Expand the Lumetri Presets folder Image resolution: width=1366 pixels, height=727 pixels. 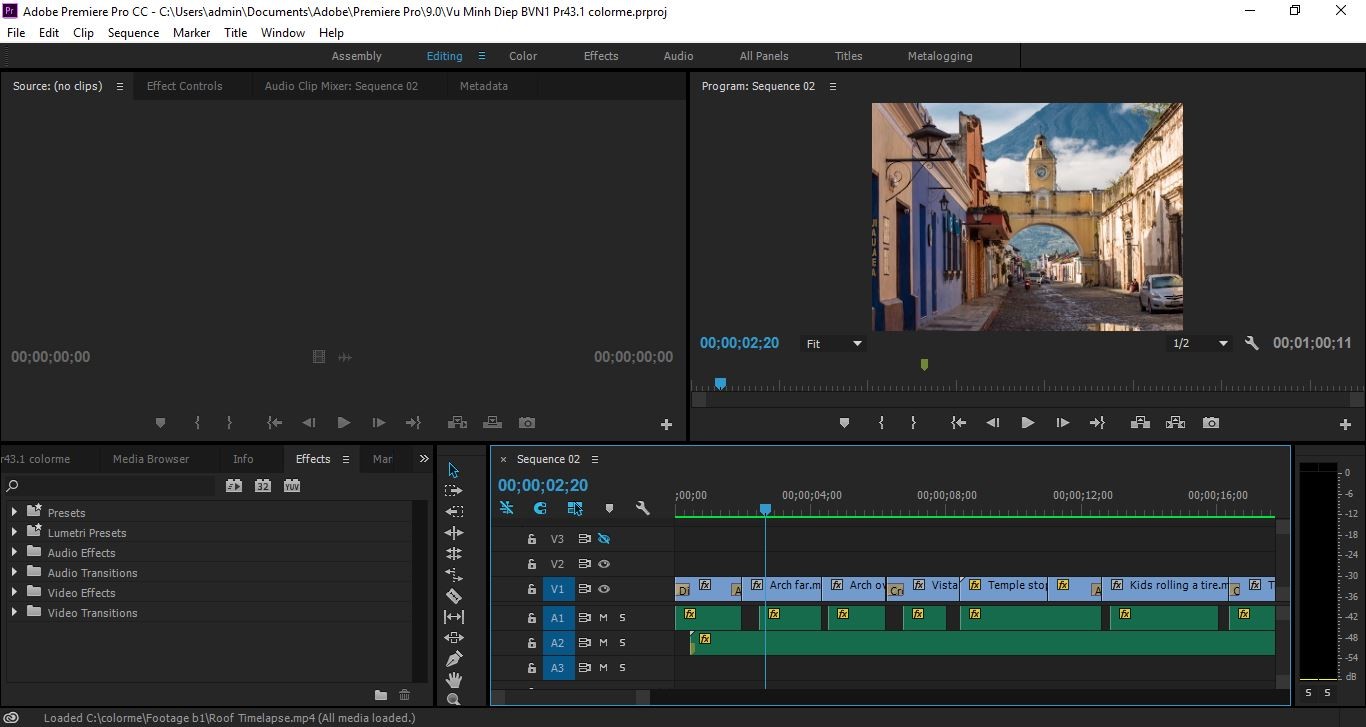click(x=14, y=533)
